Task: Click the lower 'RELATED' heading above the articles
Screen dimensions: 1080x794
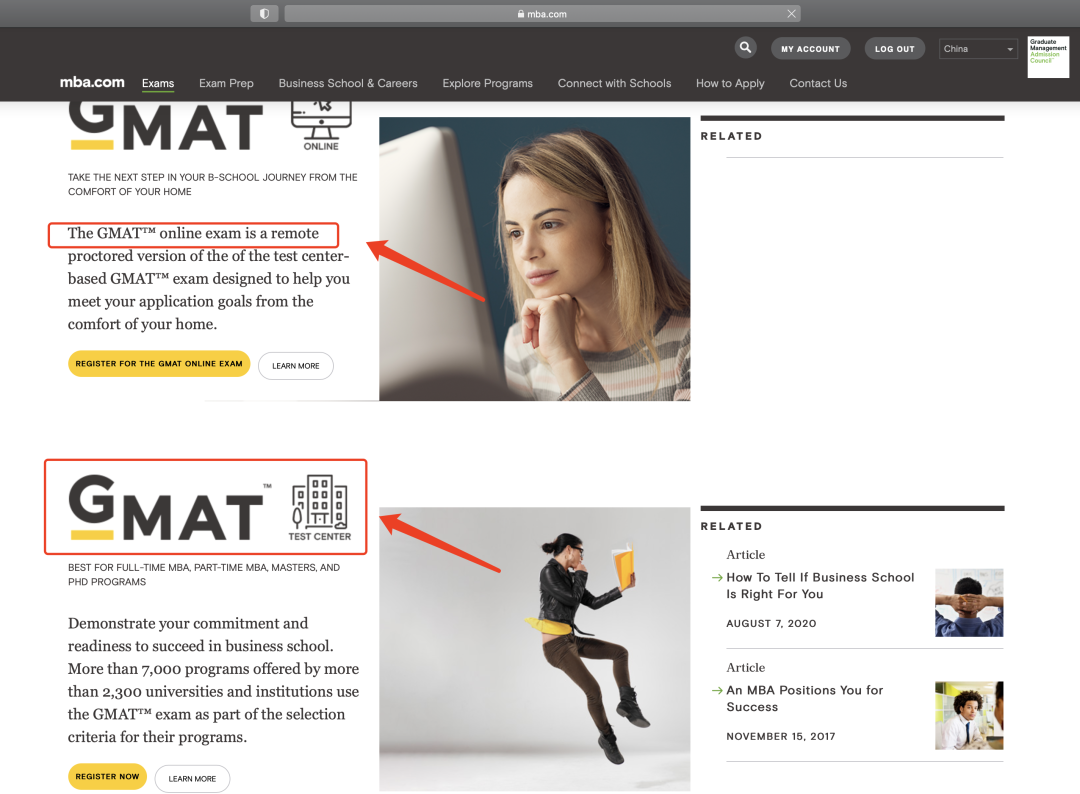Action: click(731, 526)
